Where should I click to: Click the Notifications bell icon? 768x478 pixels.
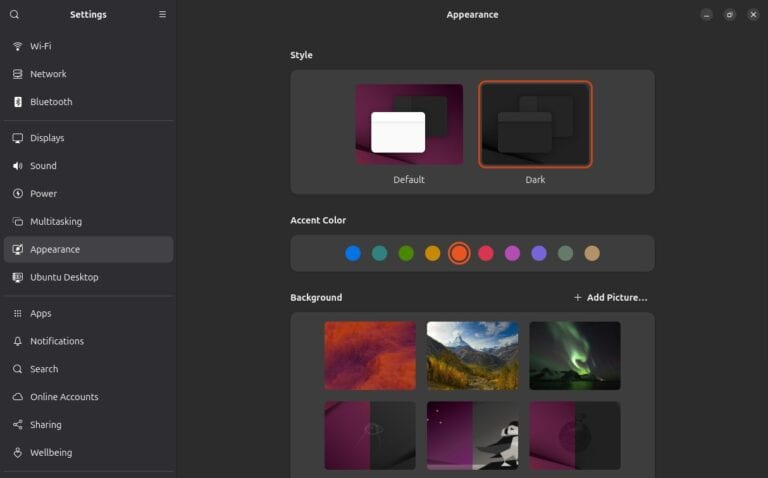pyautogui.click(x=18, y=341)
